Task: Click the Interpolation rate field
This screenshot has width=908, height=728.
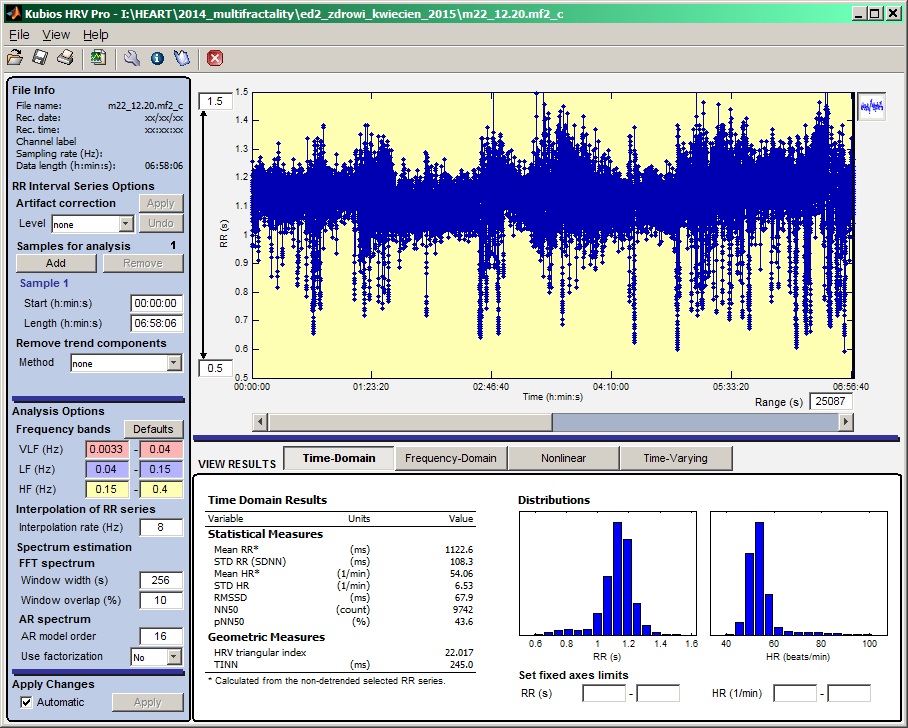Action: (160, 527)
